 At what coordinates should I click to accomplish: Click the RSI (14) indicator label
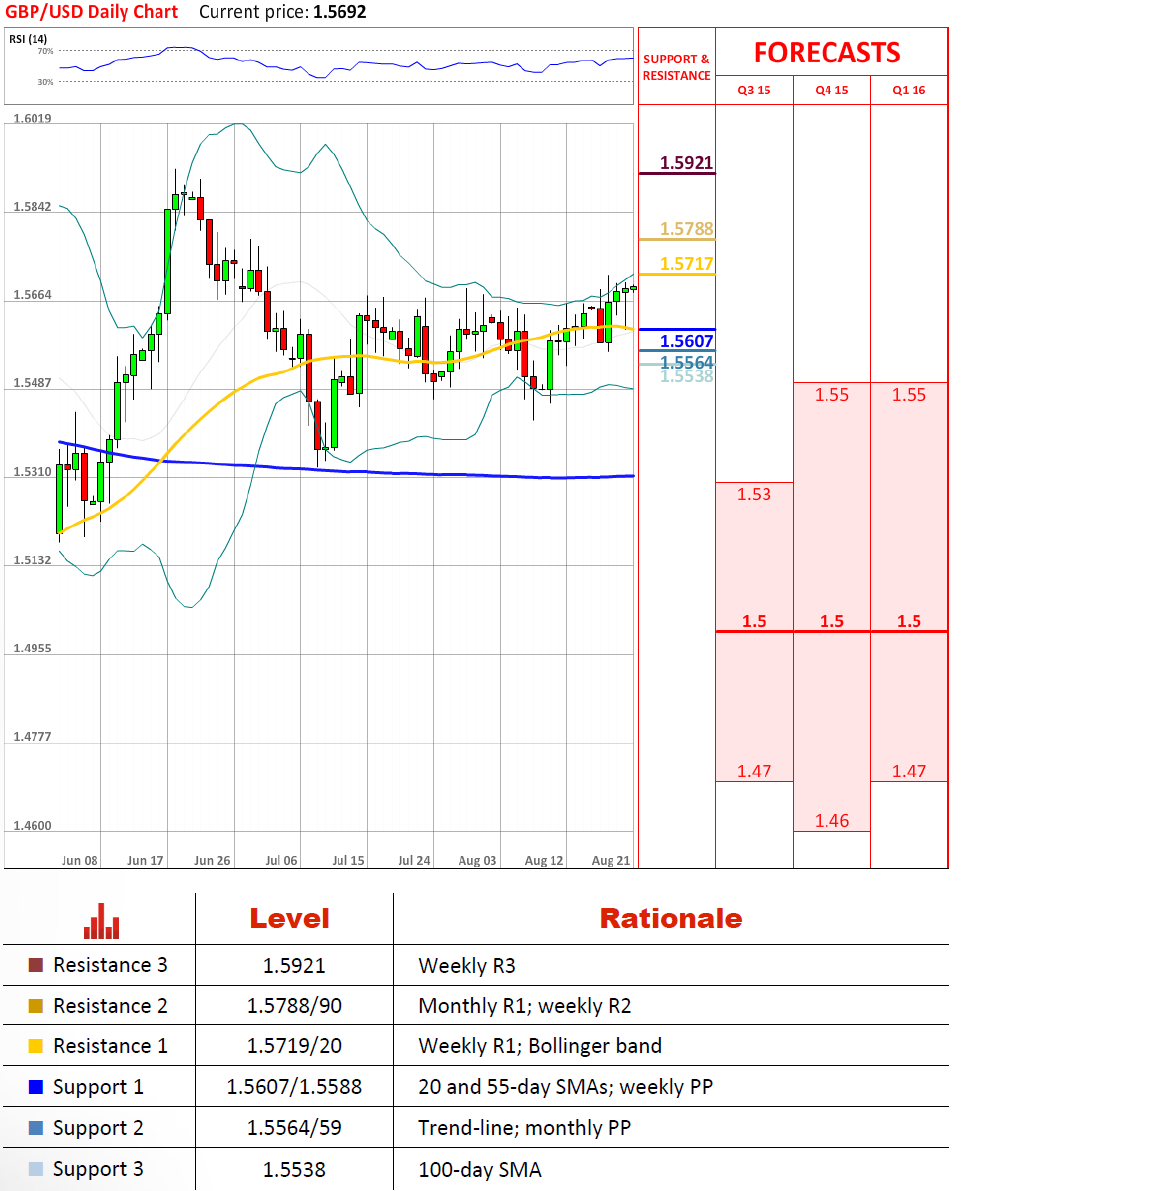tap(28, 39)
